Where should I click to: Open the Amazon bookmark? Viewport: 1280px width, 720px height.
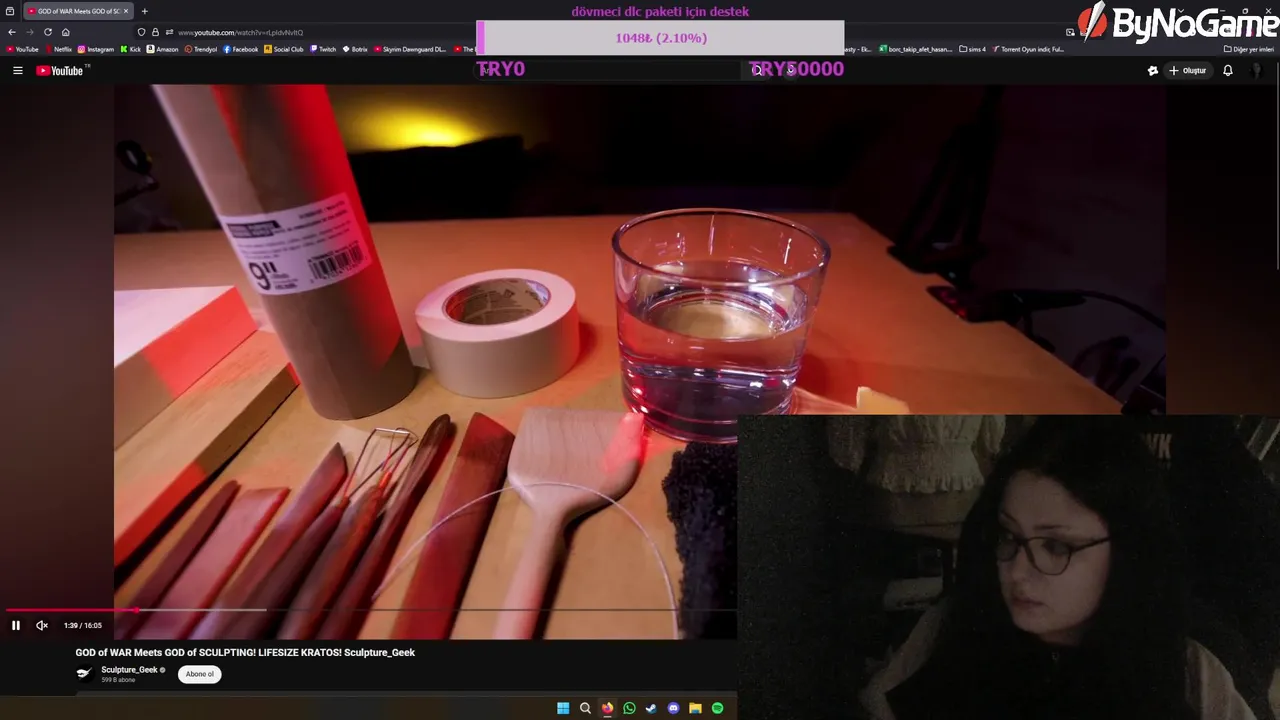(163, 49)
